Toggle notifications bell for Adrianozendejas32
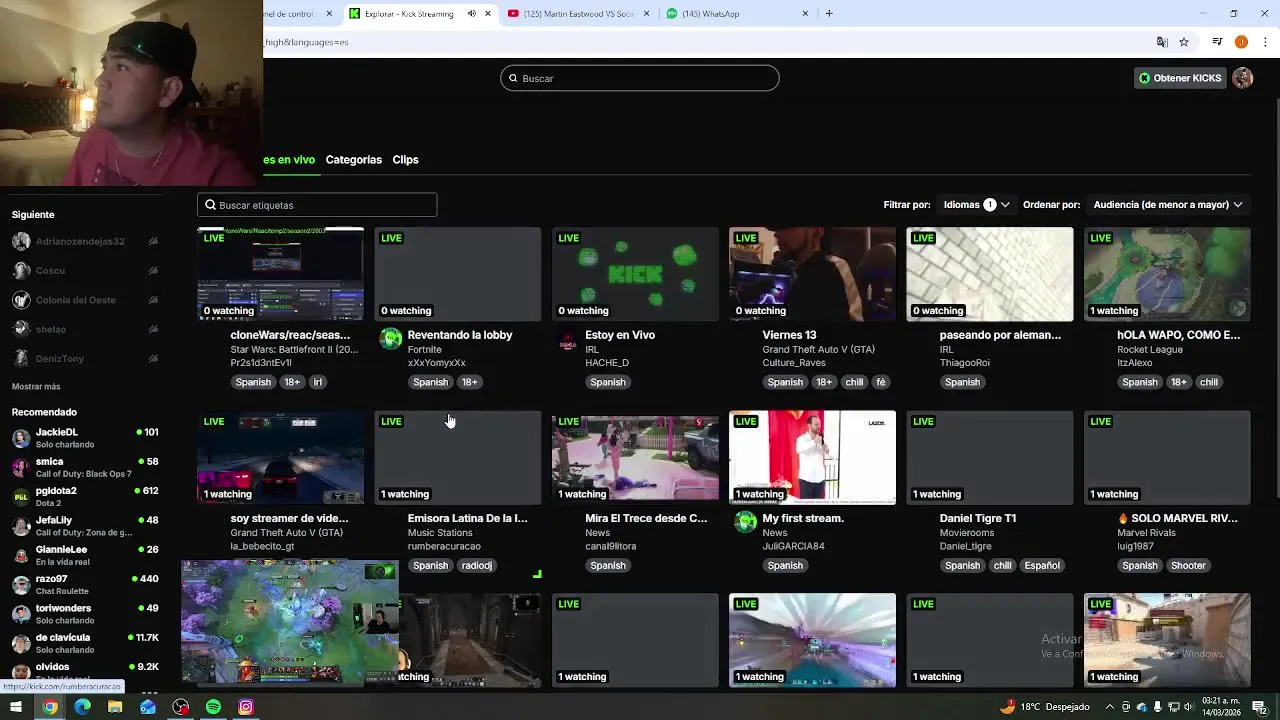Viewport: 1280px width, 720px height. (x=153, y=241)
